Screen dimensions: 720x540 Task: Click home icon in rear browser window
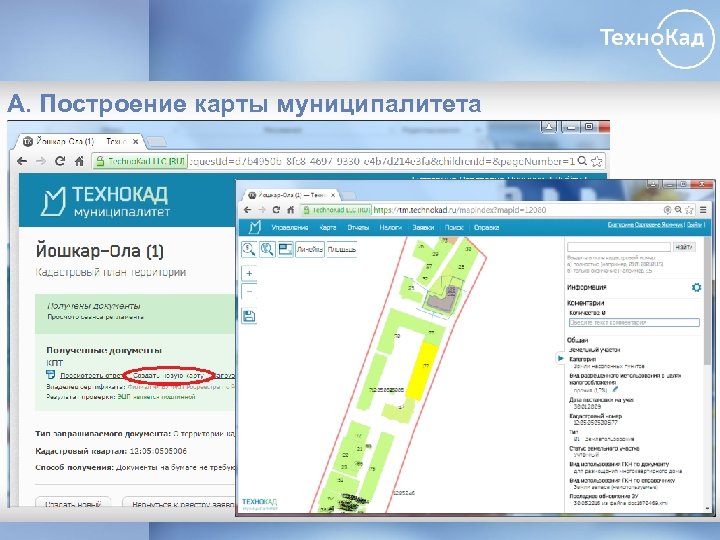[79, 161]
